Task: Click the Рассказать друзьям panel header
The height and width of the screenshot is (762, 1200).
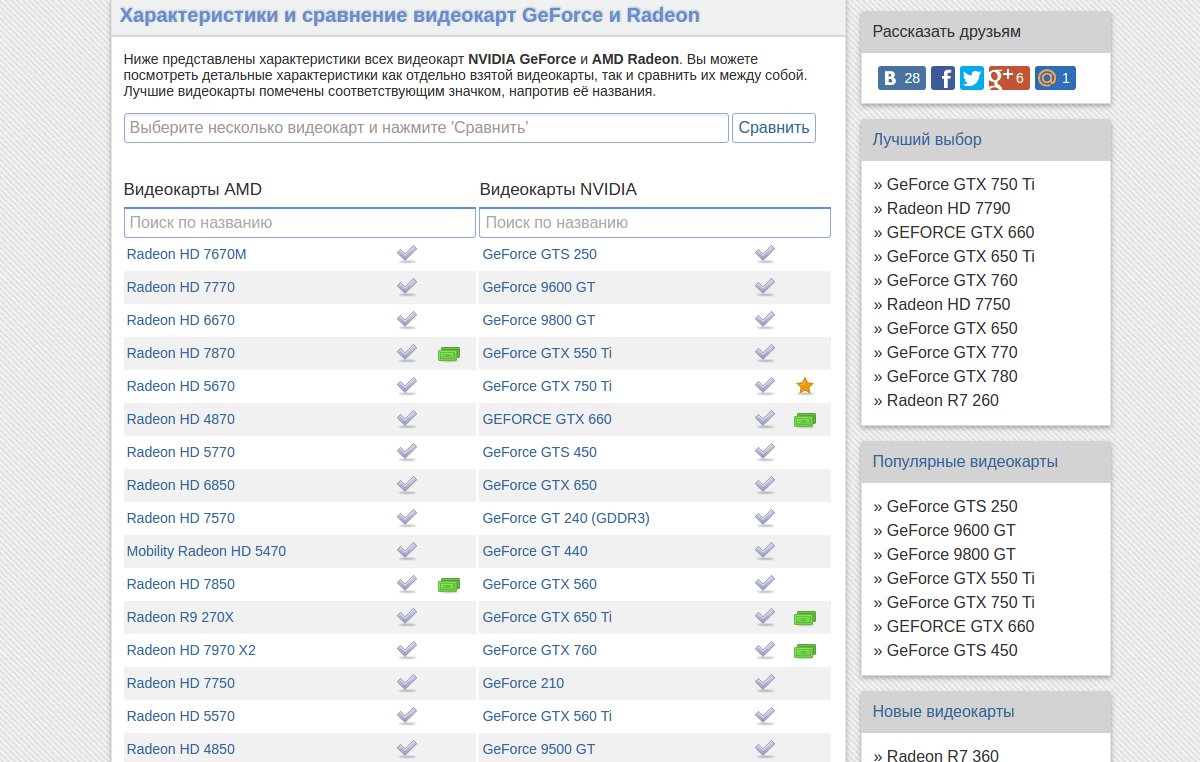Action: [986, 32]
